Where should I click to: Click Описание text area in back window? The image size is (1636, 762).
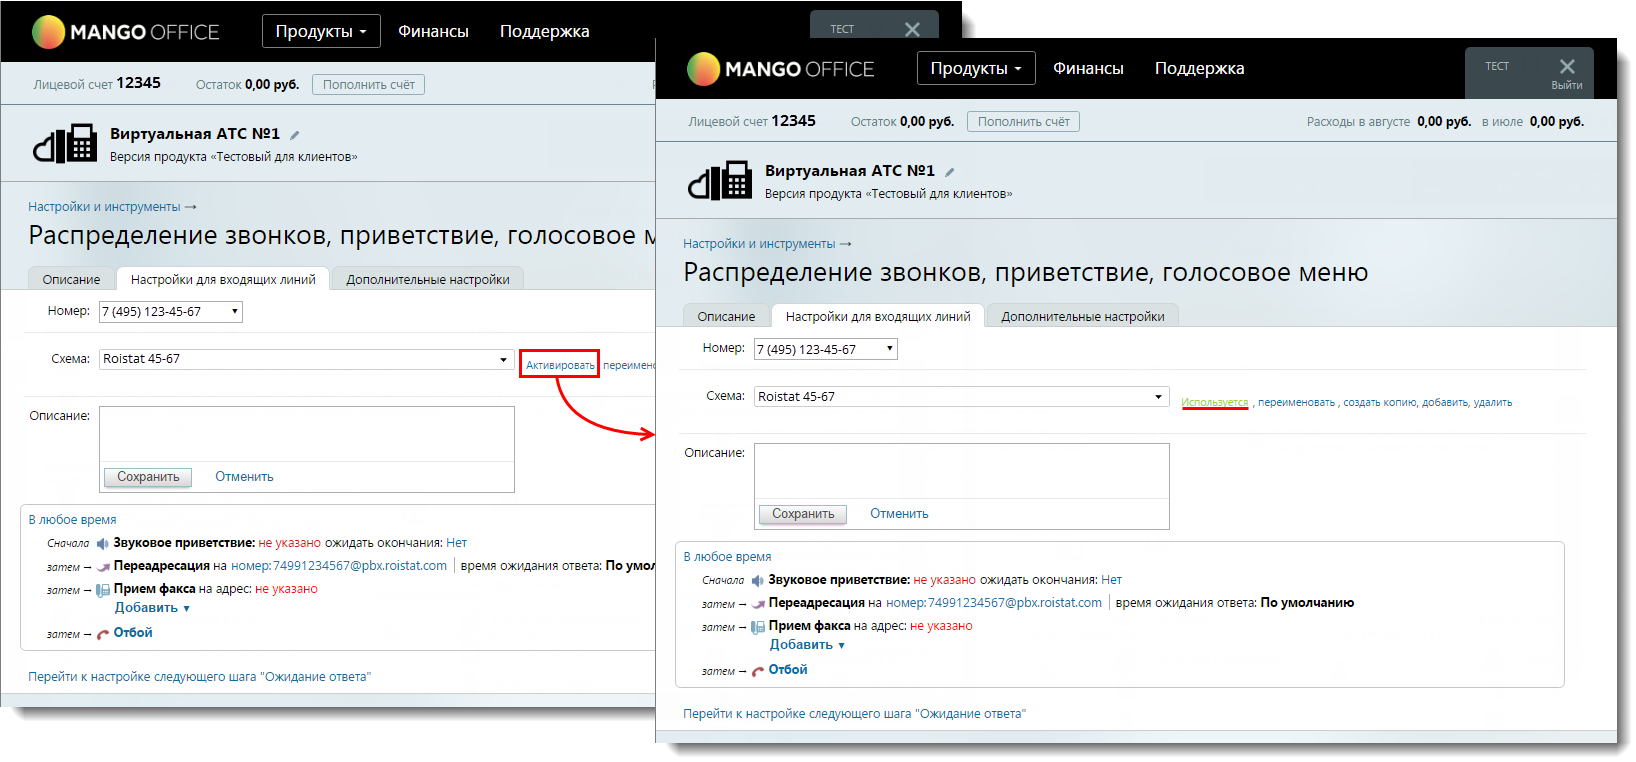[306, 434]
